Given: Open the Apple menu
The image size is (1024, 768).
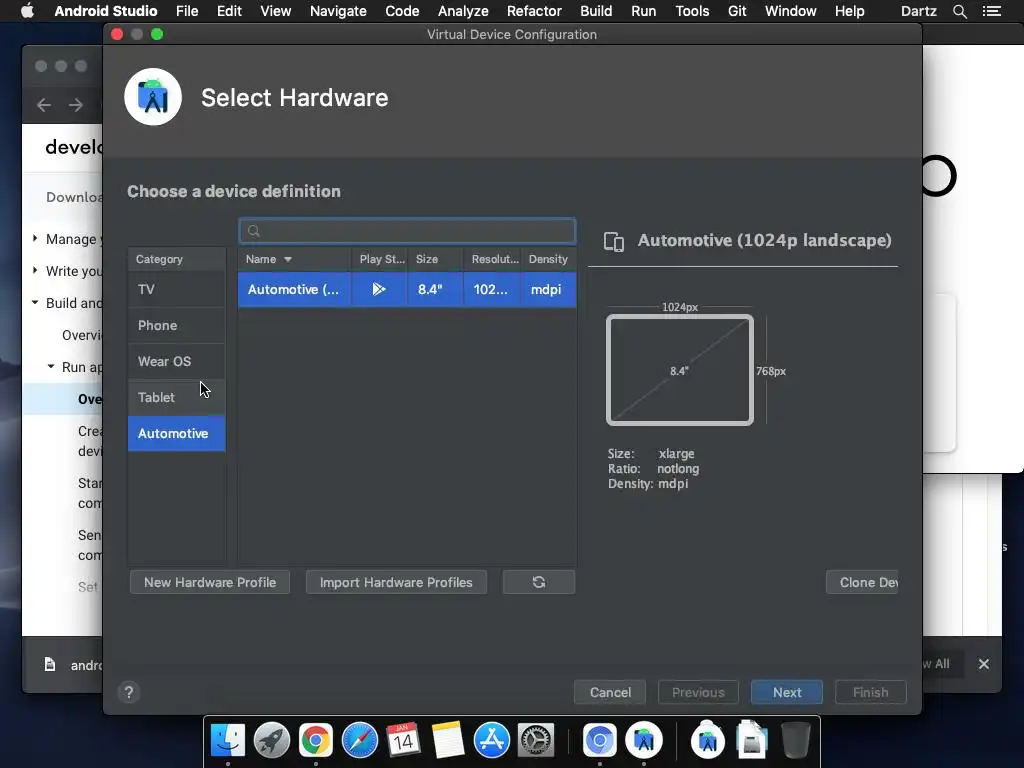Looking at the screenshot, I should point(27,11).
